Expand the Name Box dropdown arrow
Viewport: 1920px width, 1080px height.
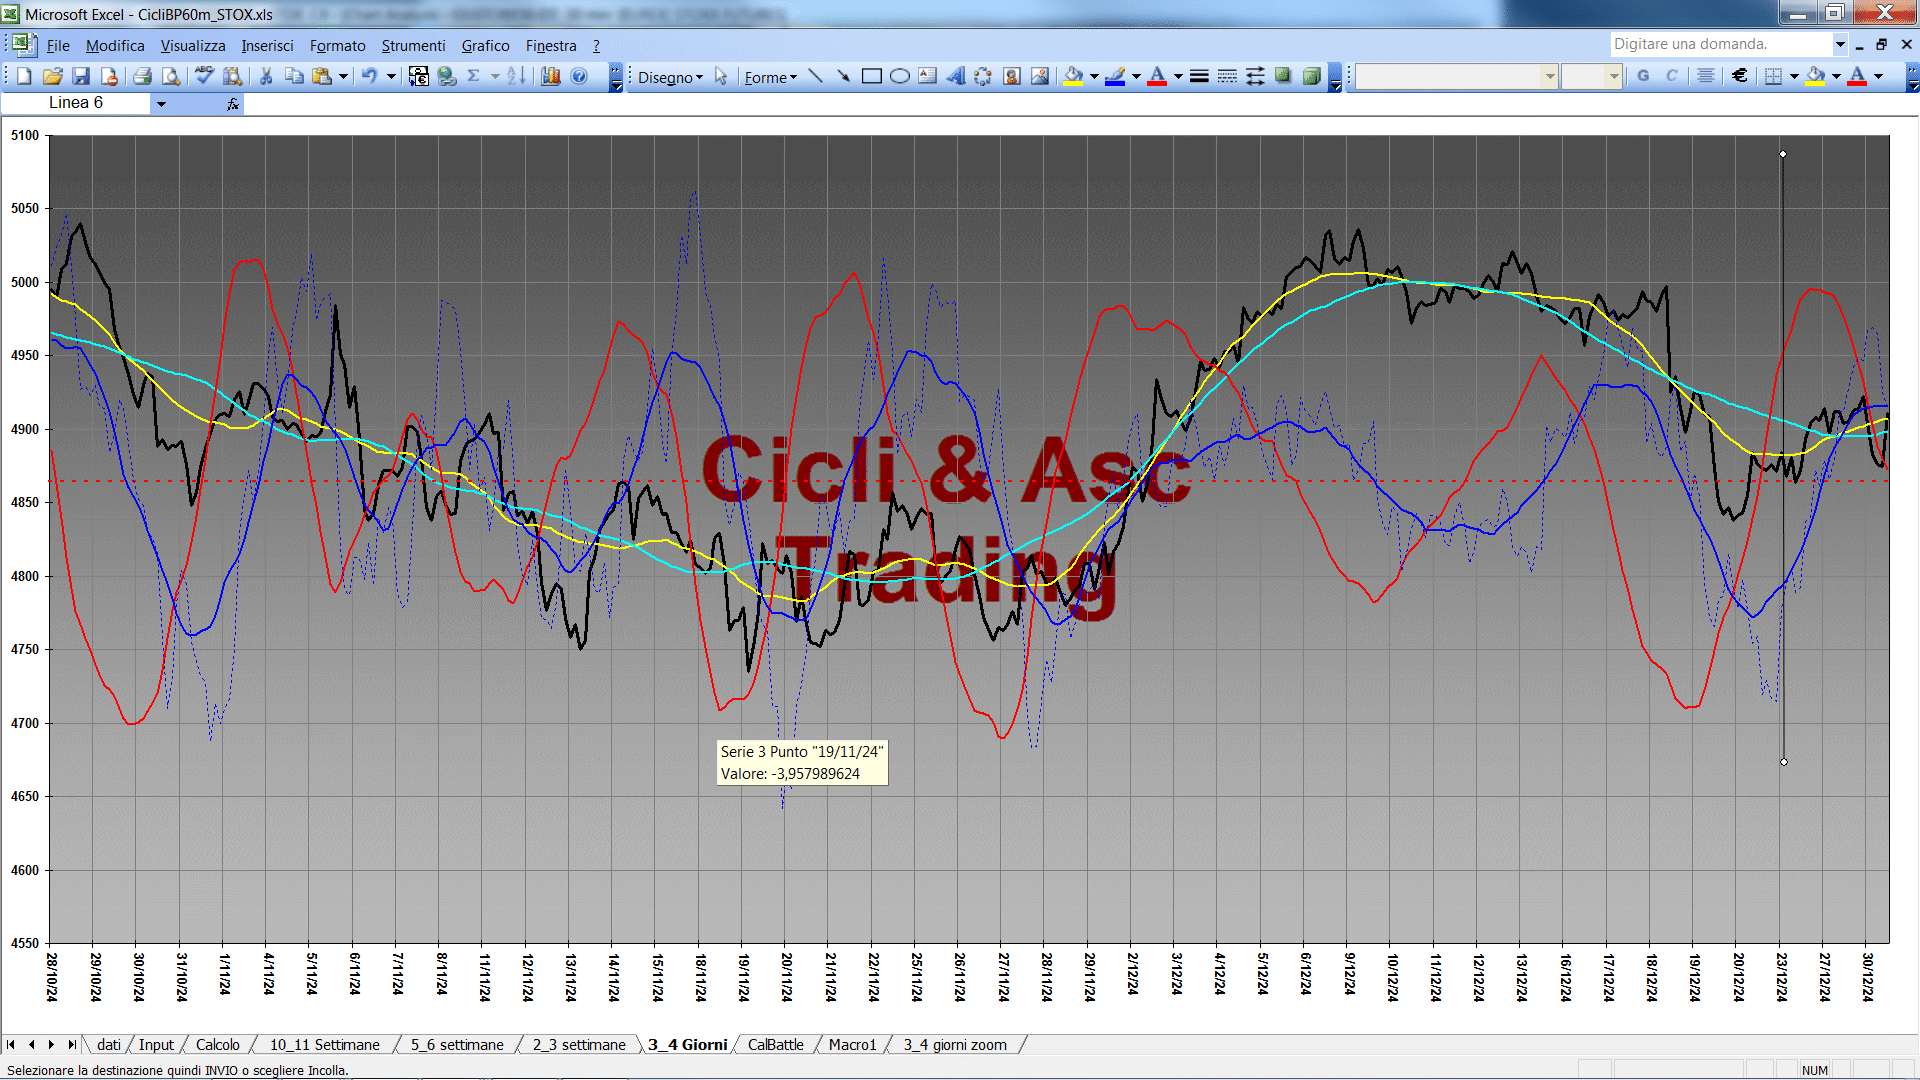coord(161,103)
